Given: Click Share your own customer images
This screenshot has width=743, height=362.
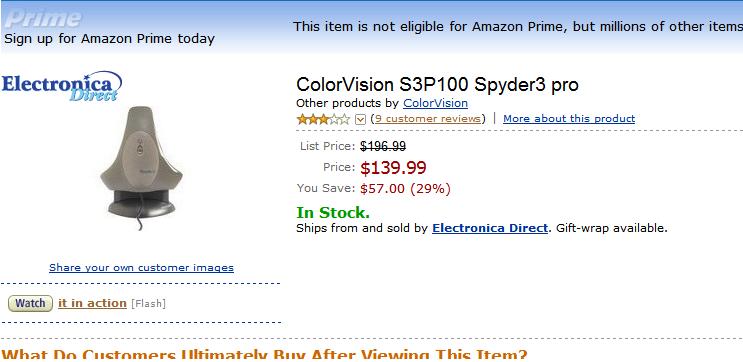Looking at the screenshot, I should [x=141, y=268].
